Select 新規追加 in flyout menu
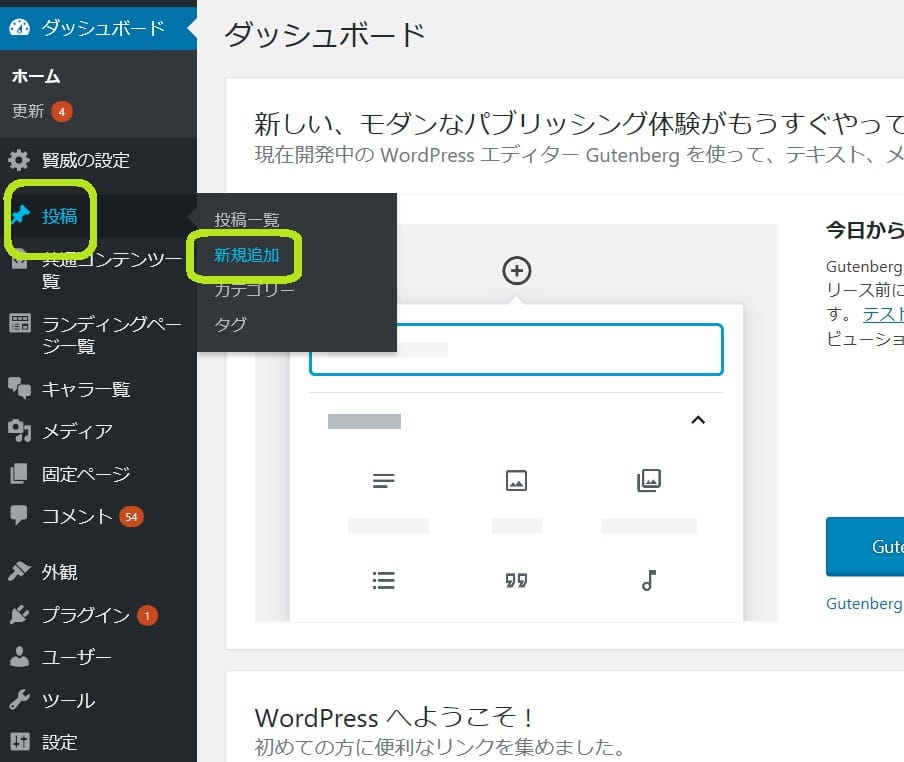904x762 pixels. (247, 255)
